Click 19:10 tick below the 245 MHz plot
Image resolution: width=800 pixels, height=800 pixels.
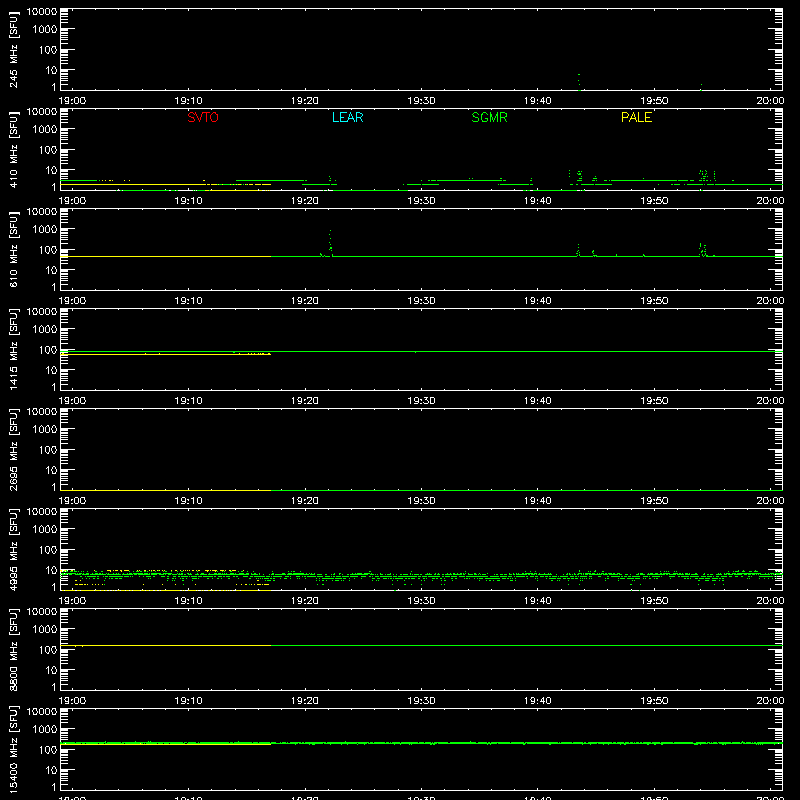point(189,101)
